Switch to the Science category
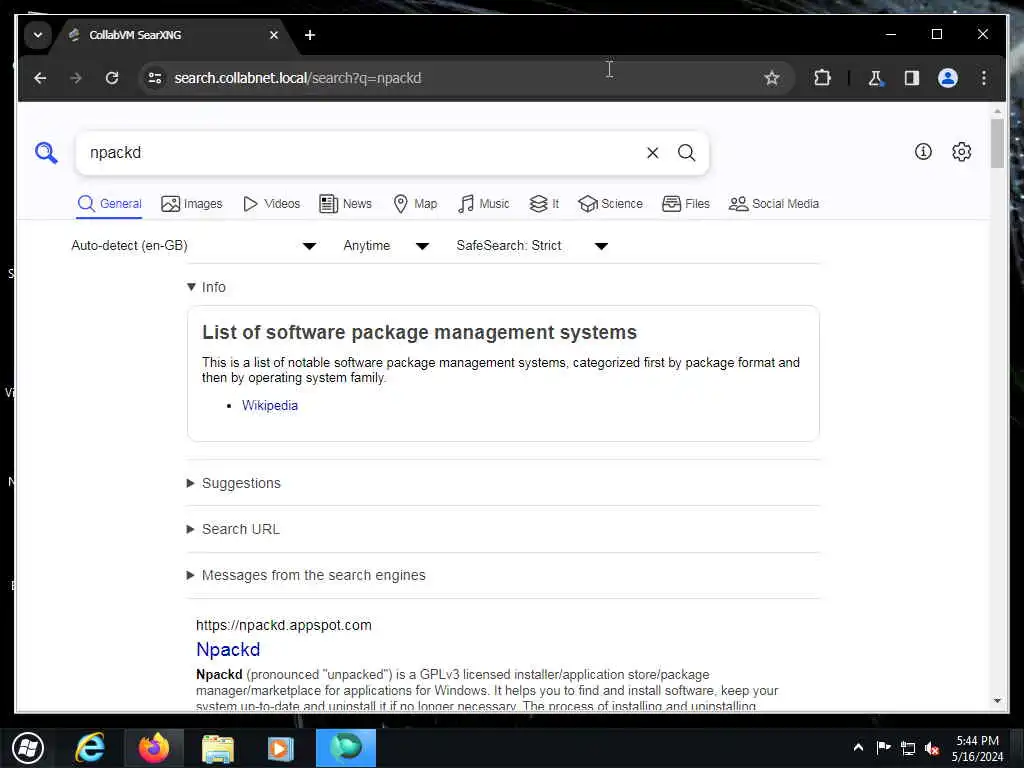The height and width of the screenshot is (768, 1024). click(611, 204)
